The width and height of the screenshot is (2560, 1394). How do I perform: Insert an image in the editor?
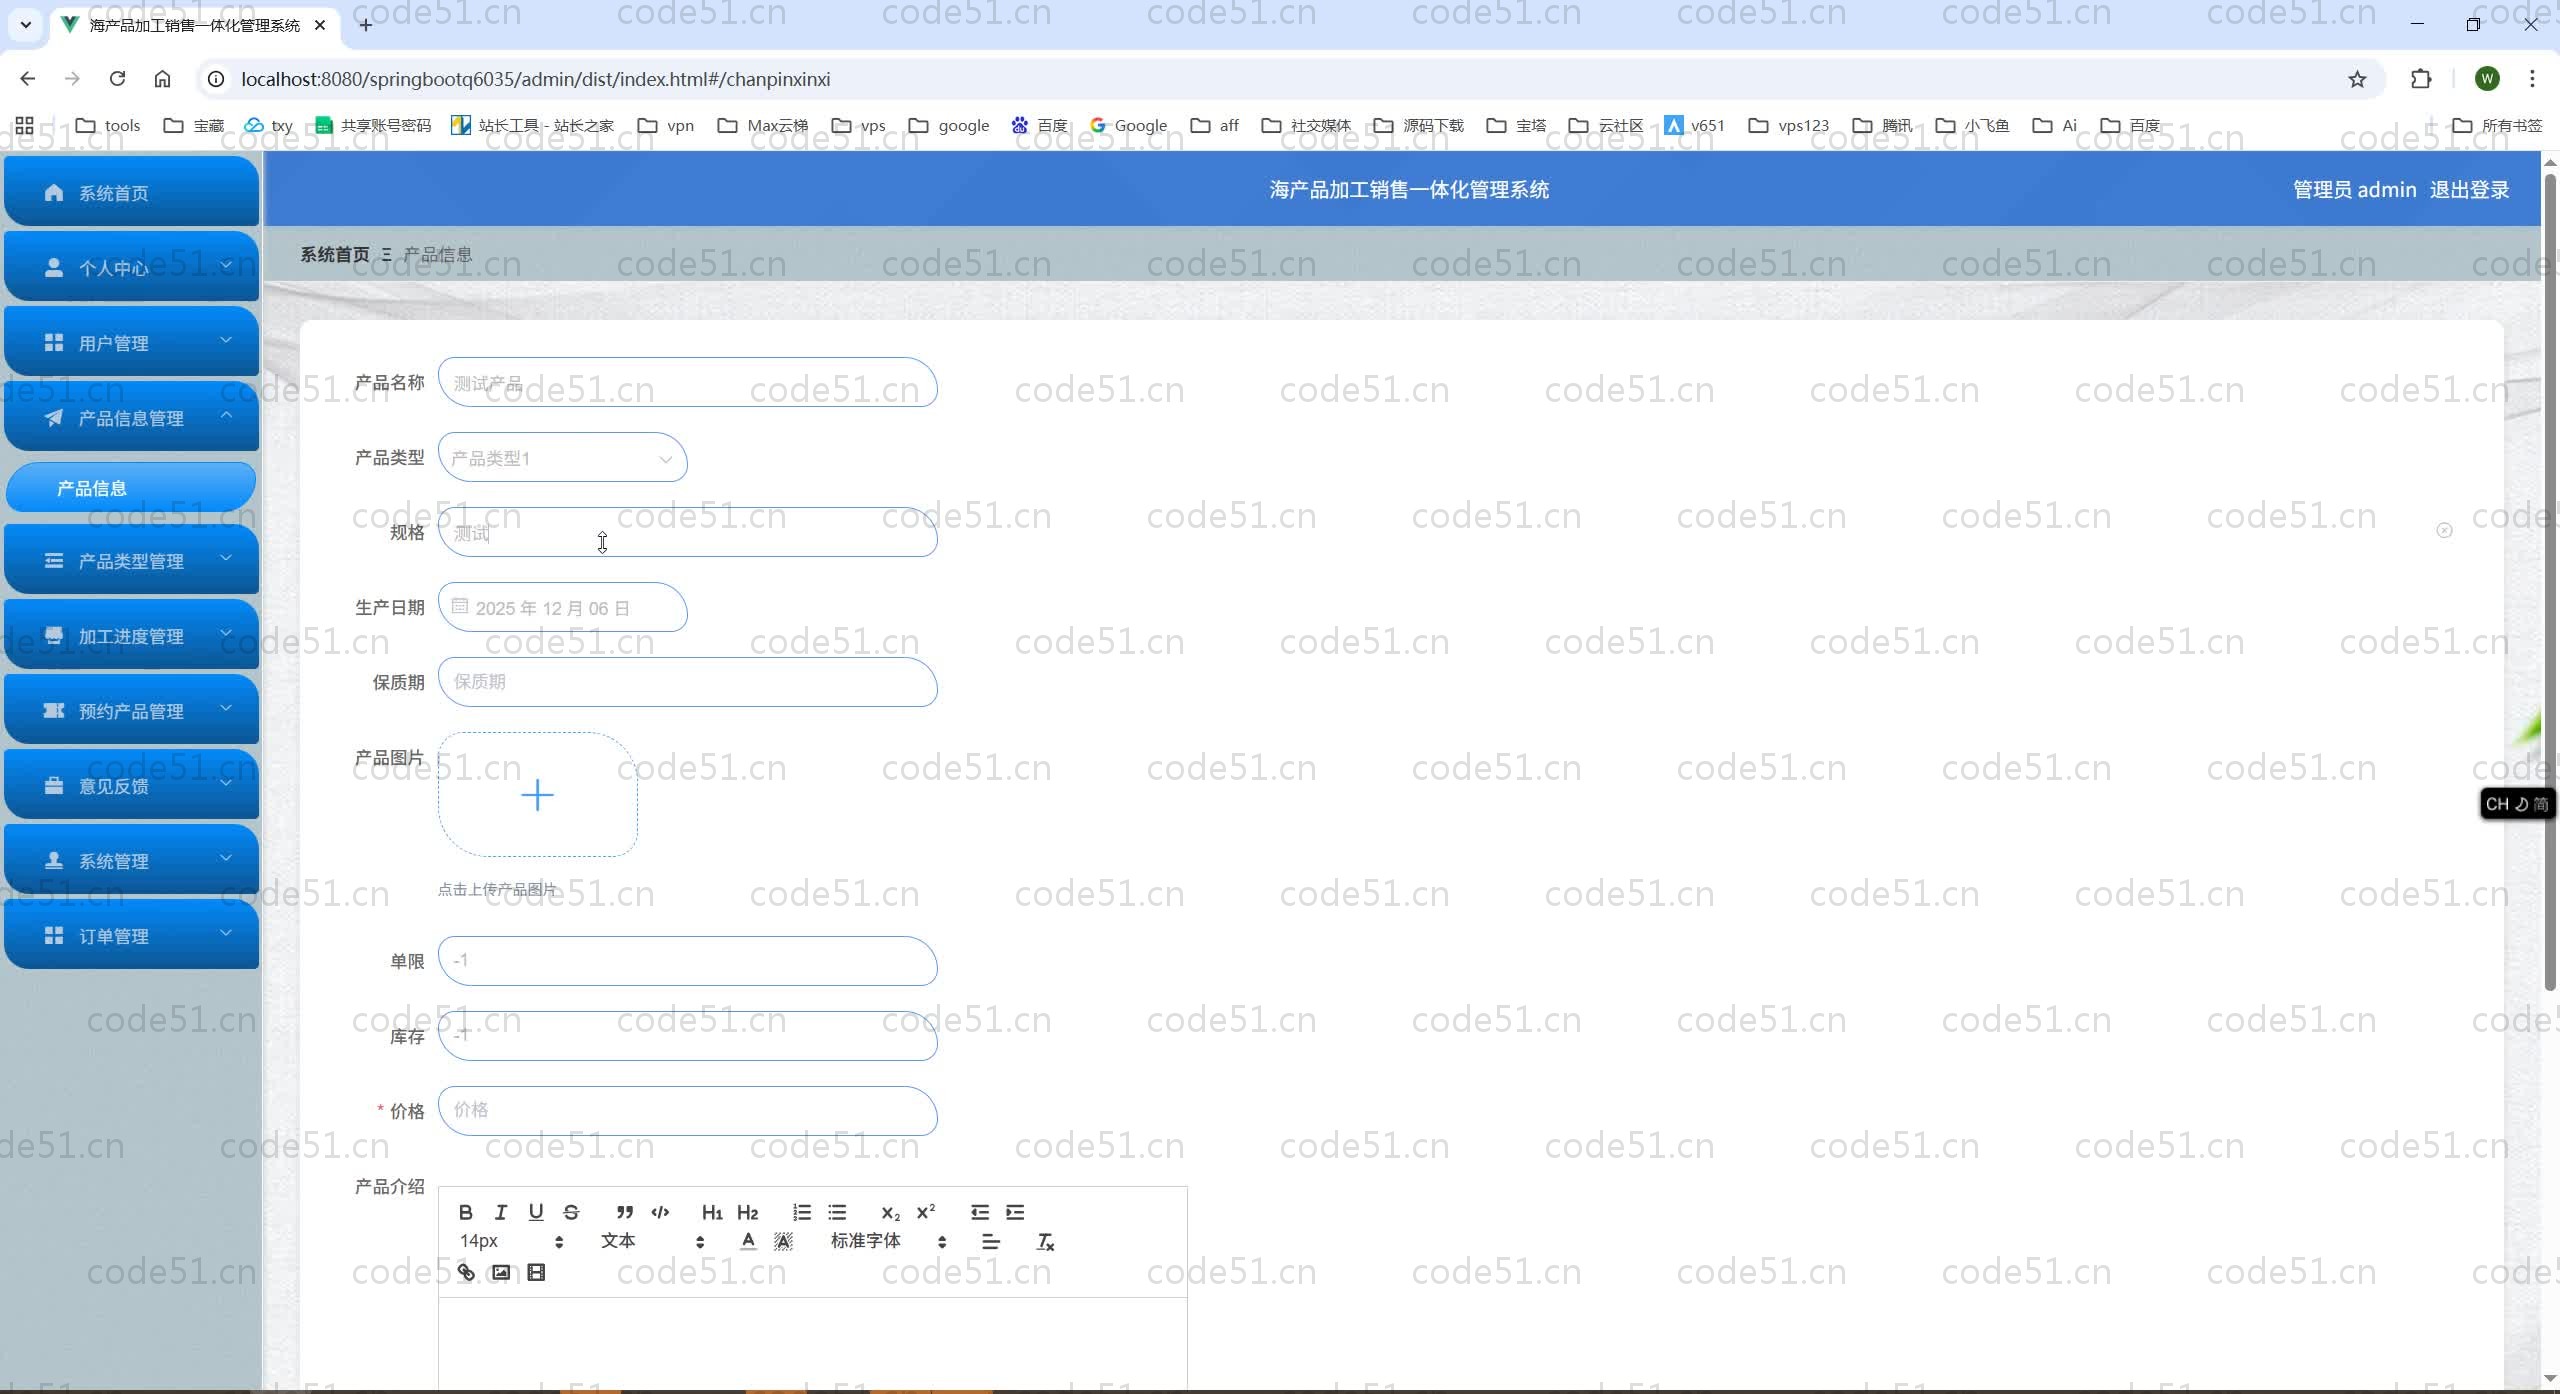tap(501, 1272)
